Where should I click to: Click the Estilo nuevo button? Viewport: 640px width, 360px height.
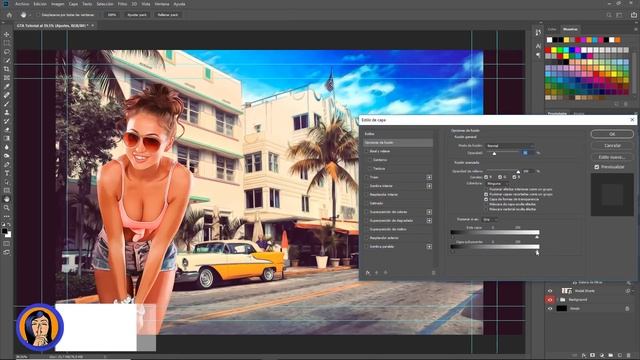click(x=612, y=157)
